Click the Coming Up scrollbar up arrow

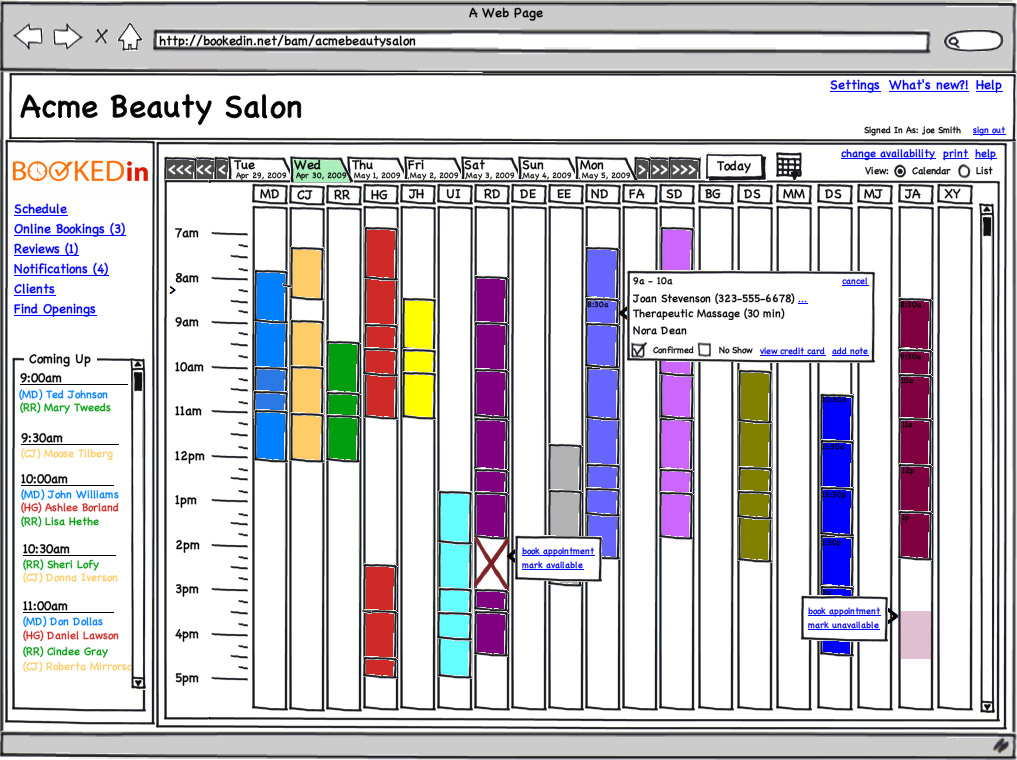pos(138,365)
